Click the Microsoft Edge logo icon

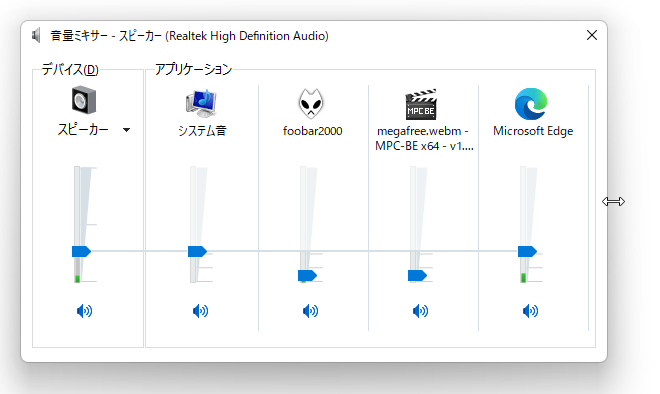[531, 104]
